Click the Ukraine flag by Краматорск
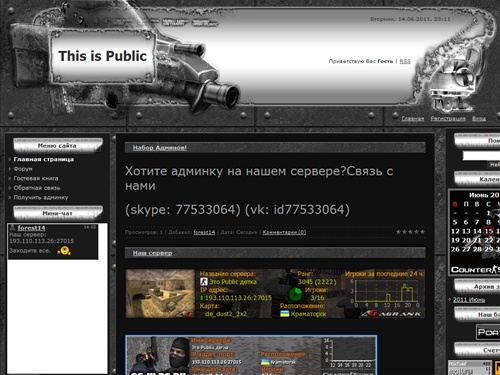This screenshot has width=500, height=375. coord(284,314)
